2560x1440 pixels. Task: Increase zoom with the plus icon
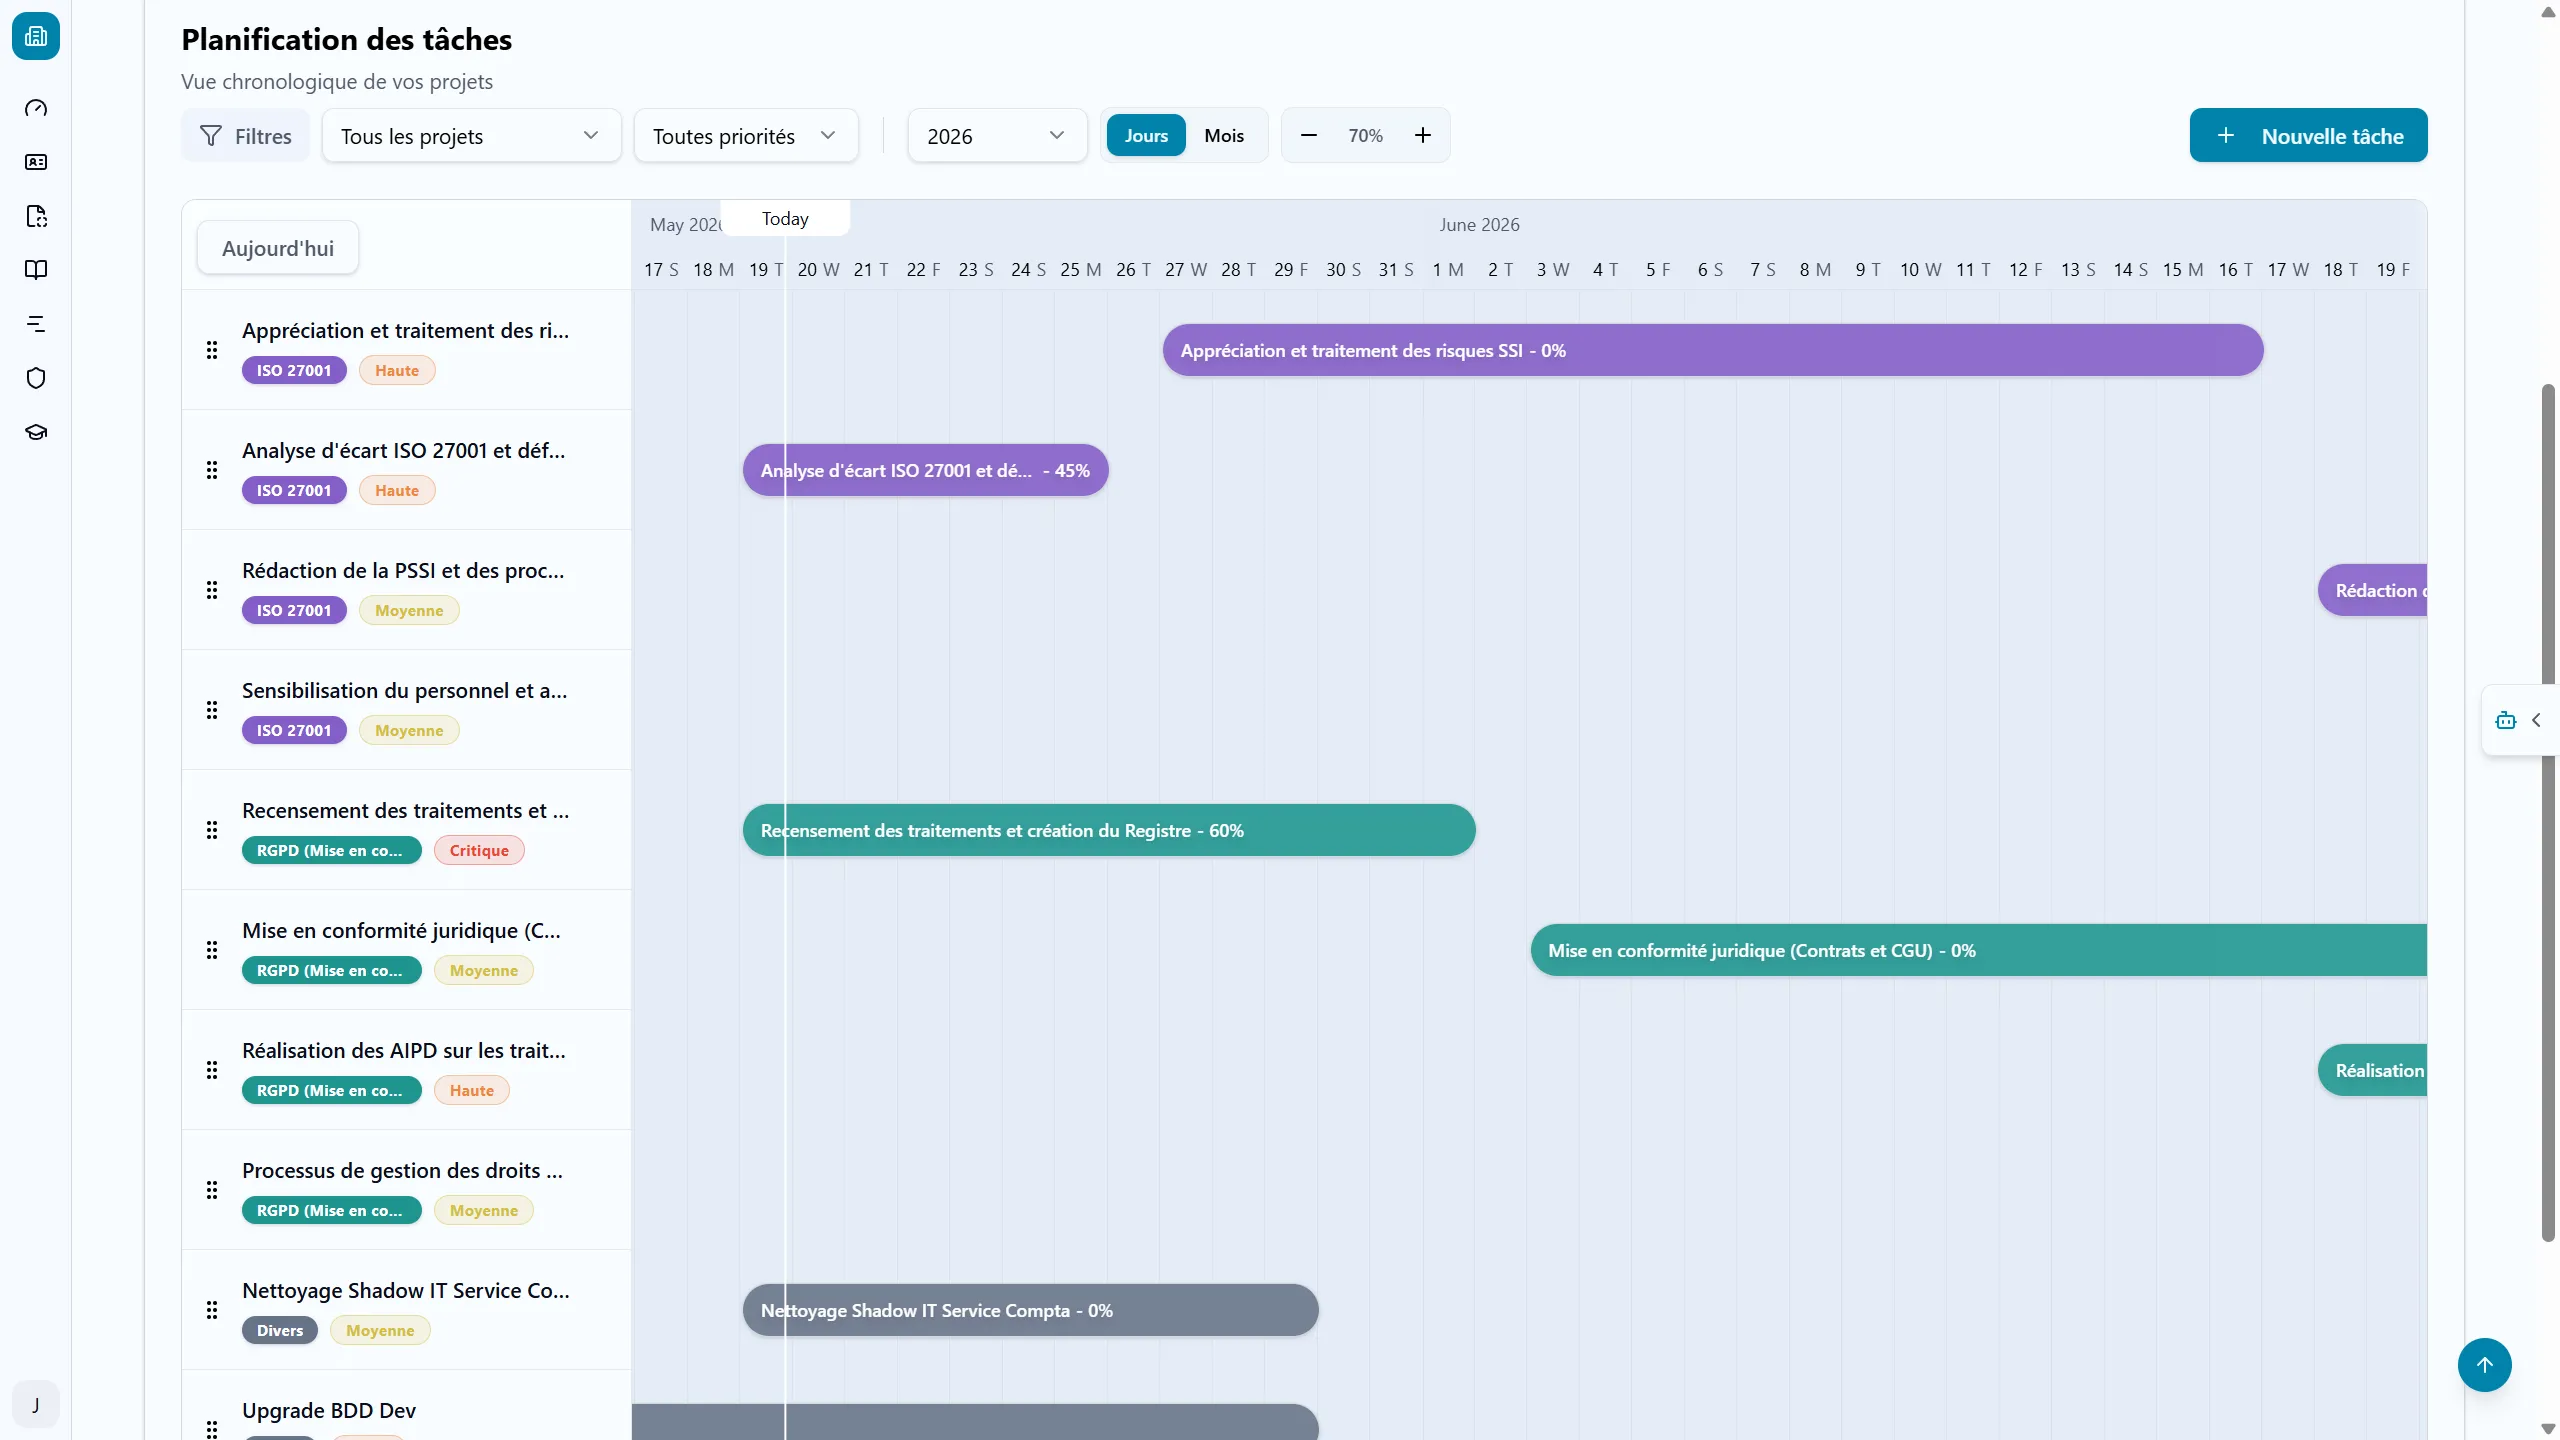pyautogui.click(x=1422, y=135)
